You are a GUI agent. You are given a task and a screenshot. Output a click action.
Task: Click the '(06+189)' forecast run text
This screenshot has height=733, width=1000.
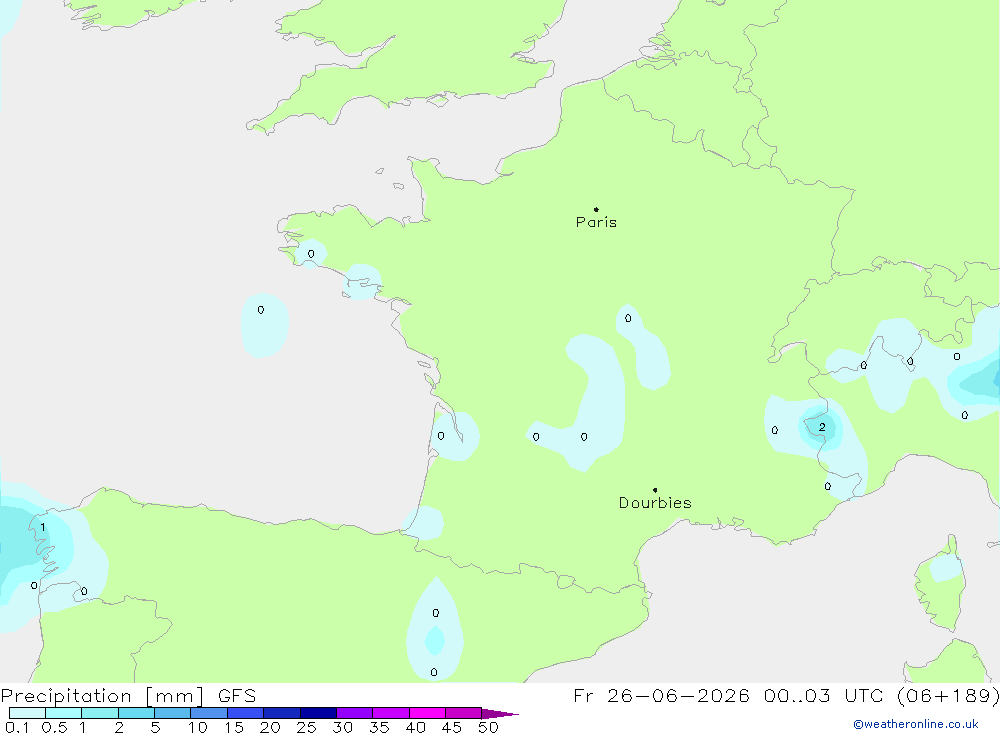pyautogui.click(x=948, y=696)
